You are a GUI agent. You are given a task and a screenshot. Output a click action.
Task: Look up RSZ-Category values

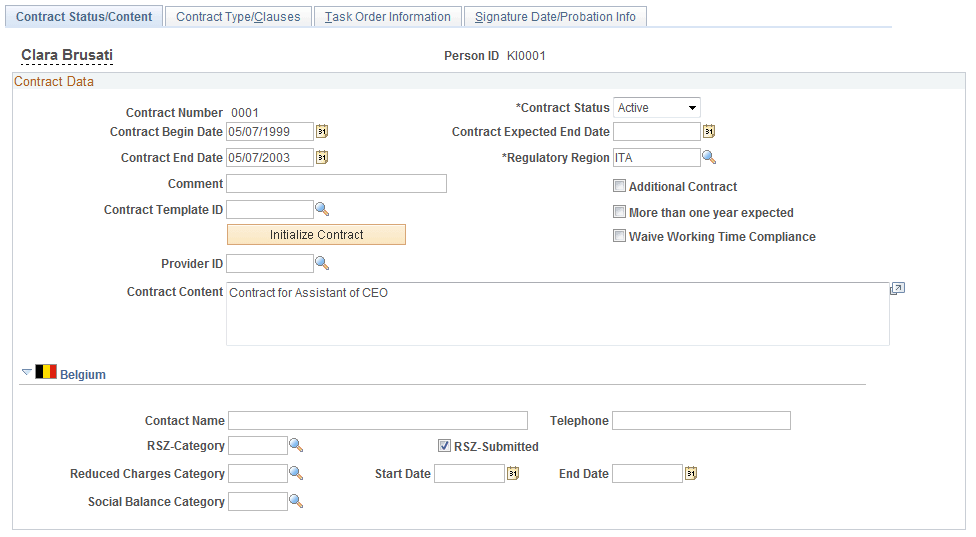click(296, 446)
